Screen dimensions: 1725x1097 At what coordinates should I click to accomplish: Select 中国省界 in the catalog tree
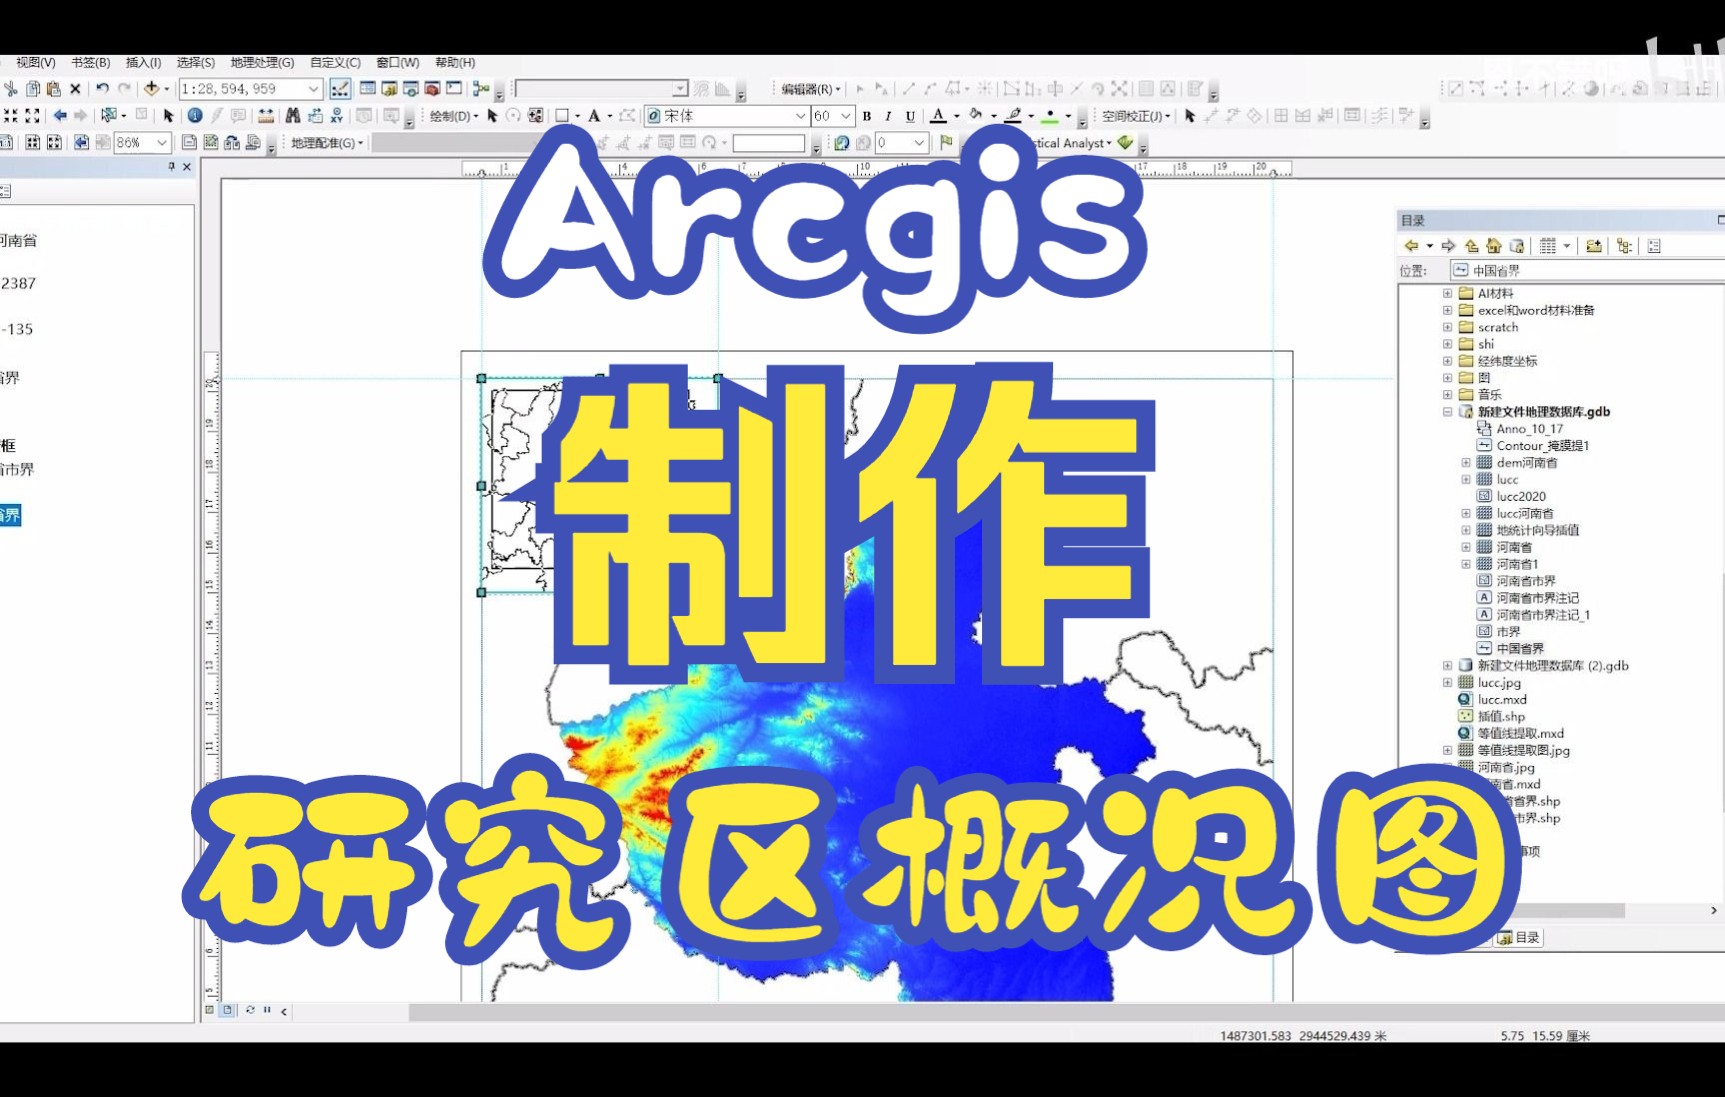[x=1520, y=648]
